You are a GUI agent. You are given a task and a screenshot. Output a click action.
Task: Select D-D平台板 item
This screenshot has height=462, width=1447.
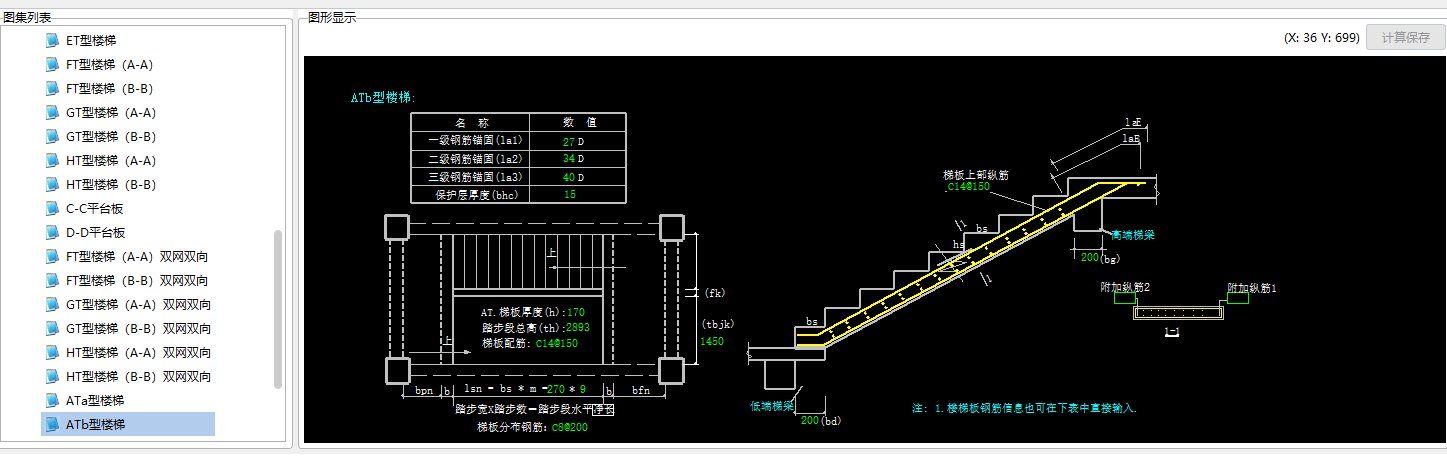point(95,233)
